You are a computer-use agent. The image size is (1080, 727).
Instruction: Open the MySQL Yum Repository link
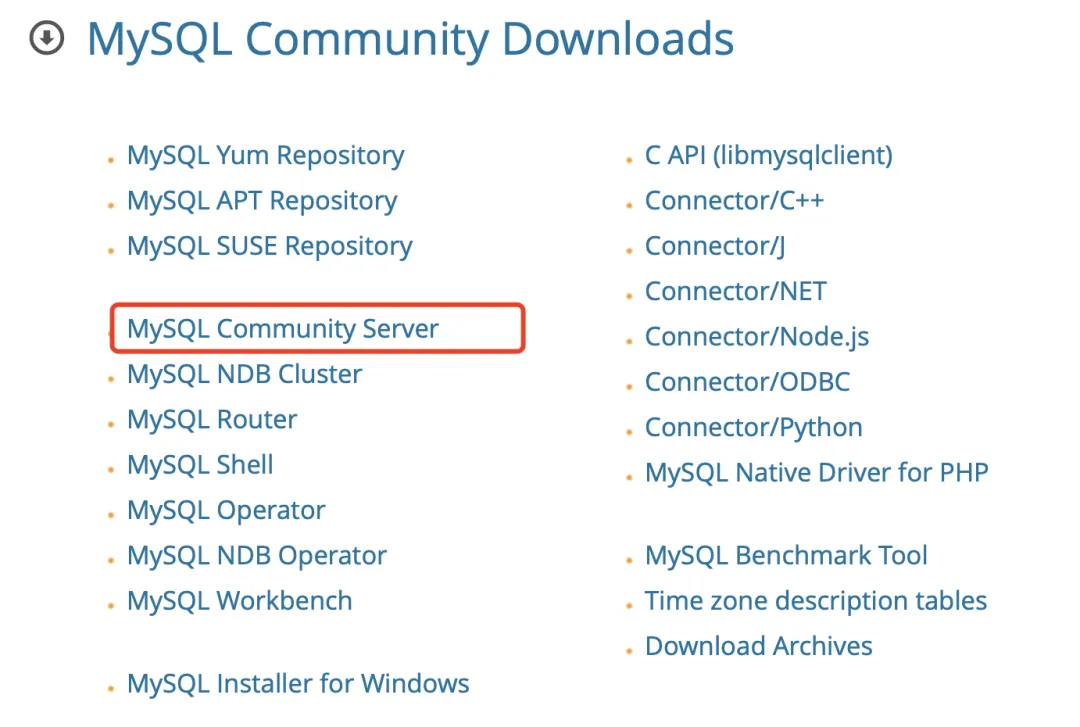tap(266, 156)
